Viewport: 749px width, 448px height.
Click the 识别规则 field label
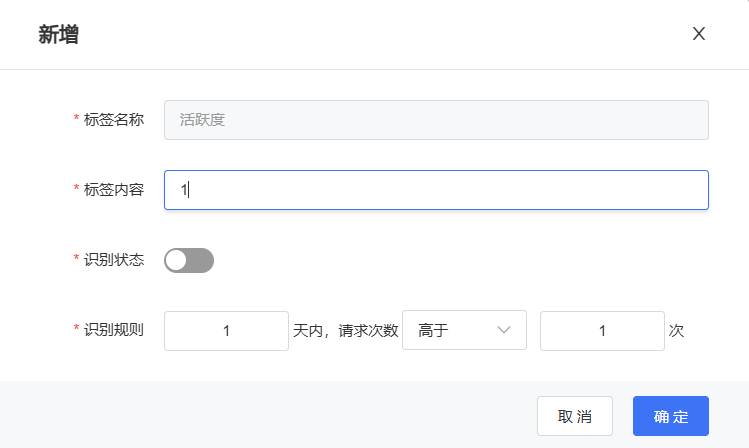pyautogui.click(x=114, y=330)
